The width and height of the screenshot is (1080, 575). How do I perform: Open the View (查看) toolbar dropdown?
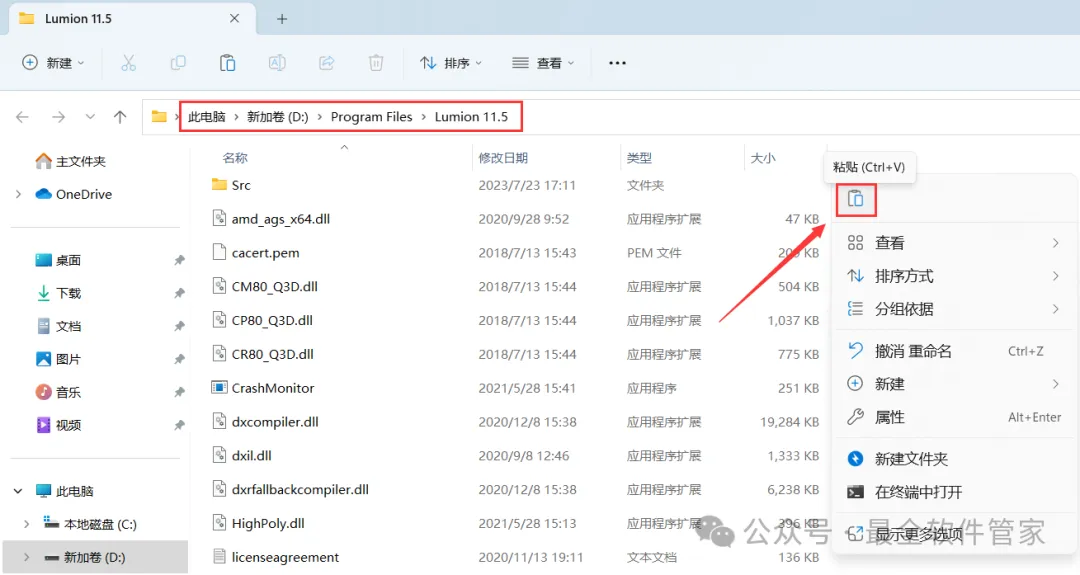point(543,63)
